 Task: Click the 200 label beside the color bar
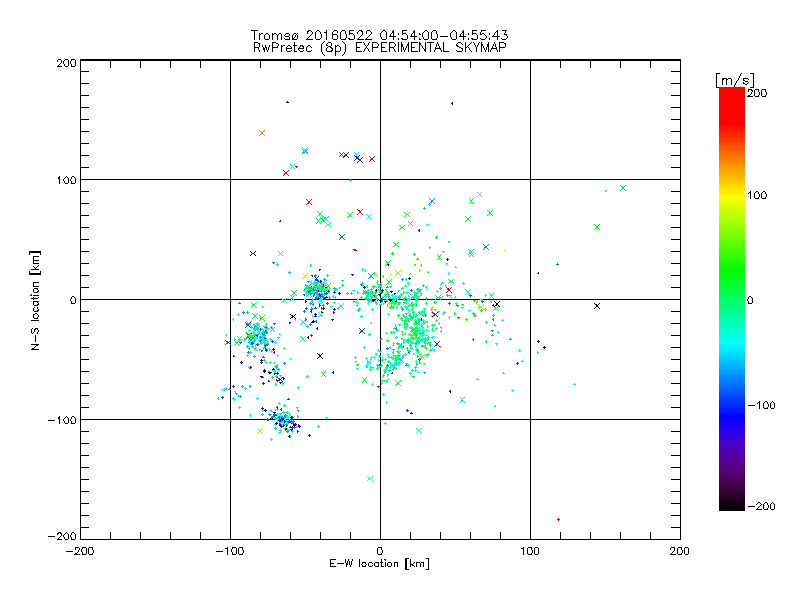click(757, 93)
